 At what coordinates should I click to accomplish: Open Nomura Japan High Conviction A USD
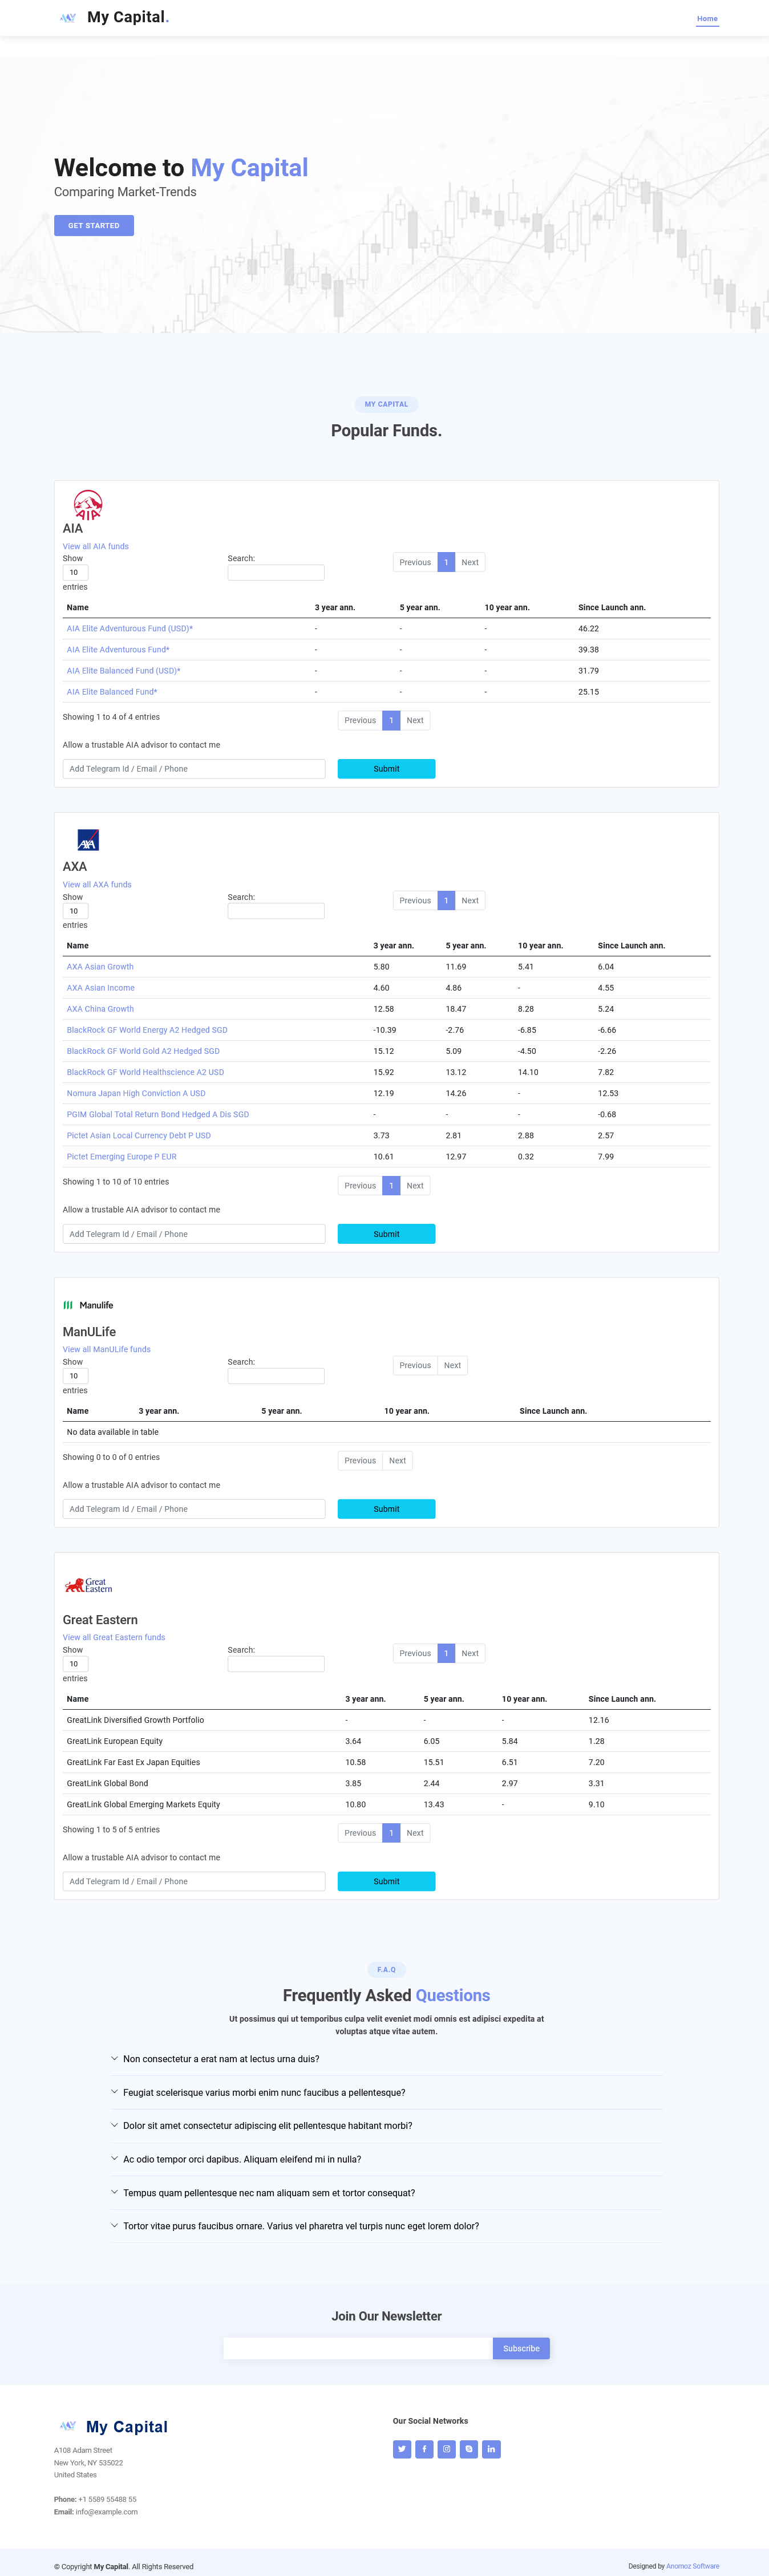point(136,1093)
